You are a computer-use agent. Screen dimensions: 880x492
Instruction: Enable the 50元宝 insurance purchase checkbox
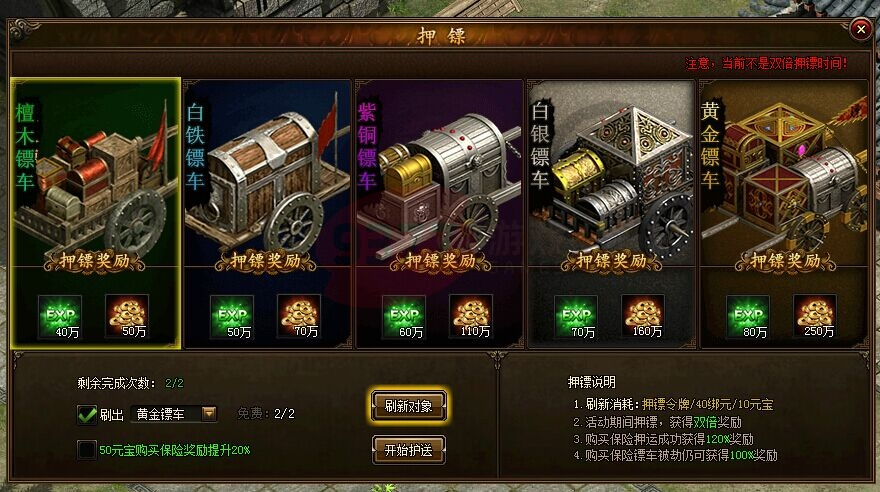[86, 450]
